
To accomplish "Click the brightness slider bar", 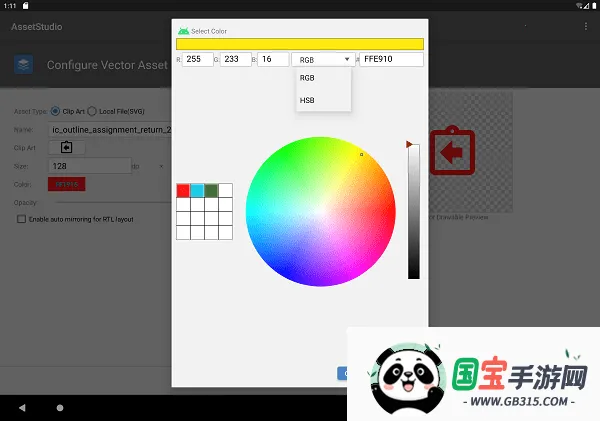I will (x=414, y=212).
